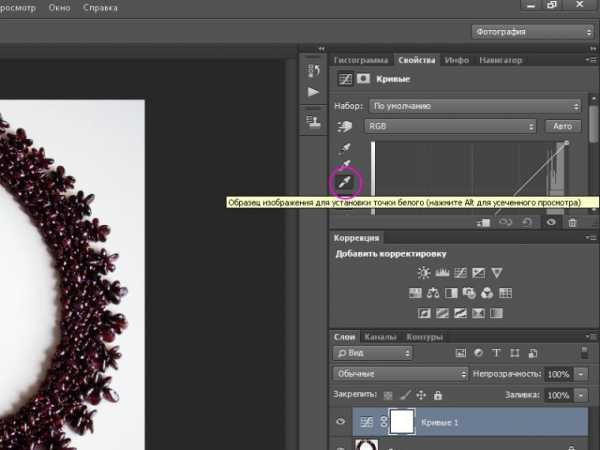Filter layers by type layers
Viewport: 600px width, 450px height.
496,353
